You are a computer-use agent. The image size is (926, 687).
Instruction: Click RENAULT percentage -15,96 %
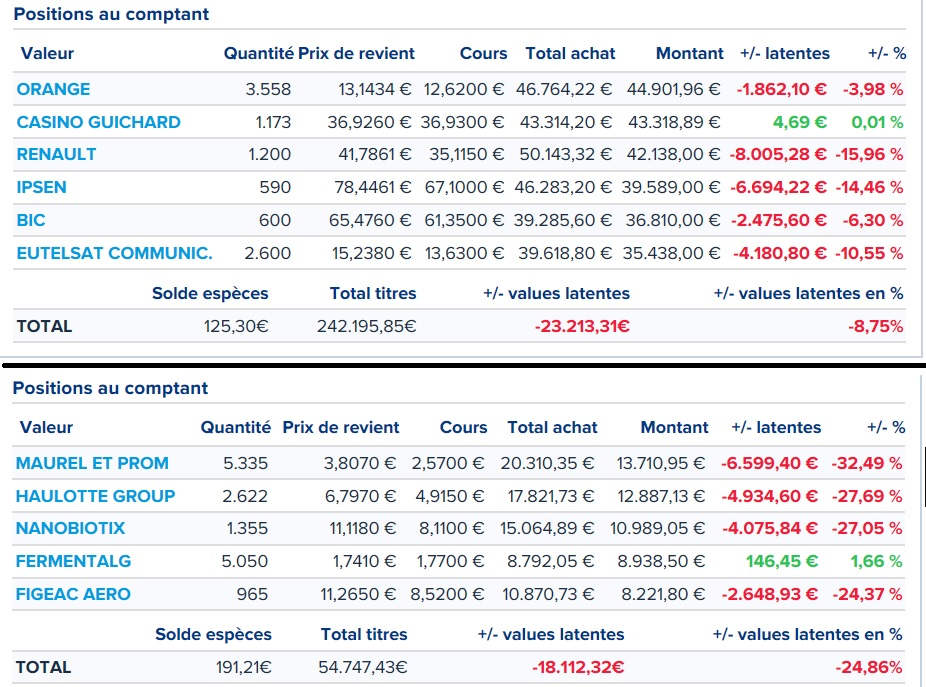[869, 154]
